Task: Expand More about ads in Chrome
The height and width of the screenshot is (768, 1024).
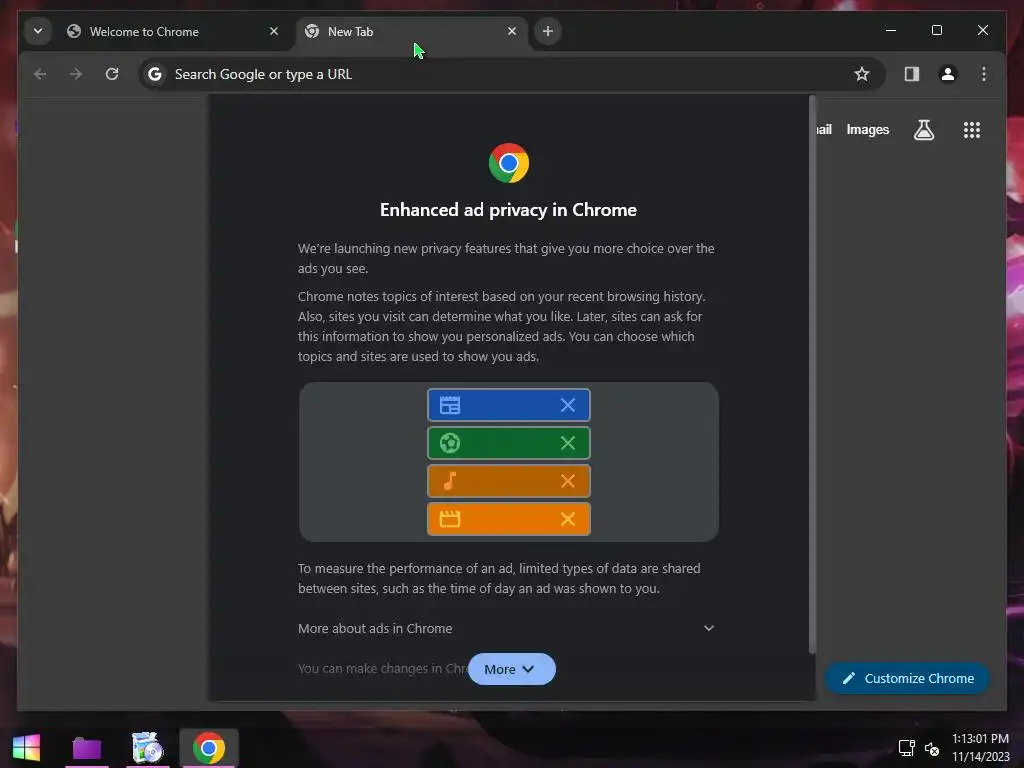Action: coord(507,628)
